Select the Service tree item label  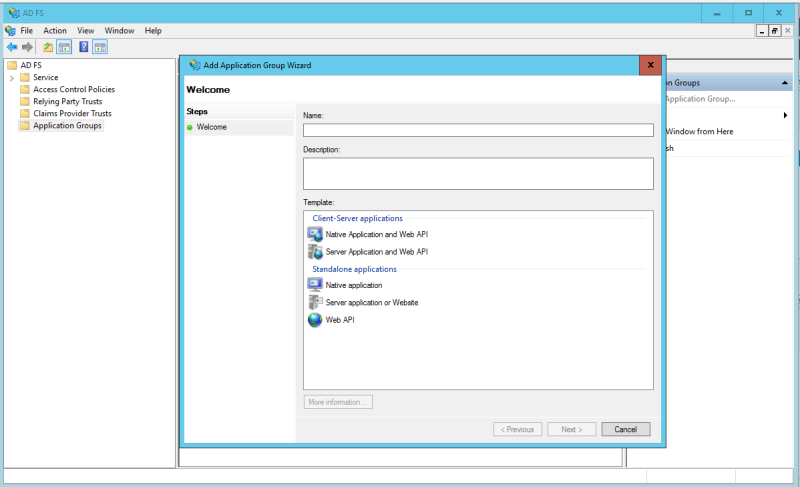45,78
